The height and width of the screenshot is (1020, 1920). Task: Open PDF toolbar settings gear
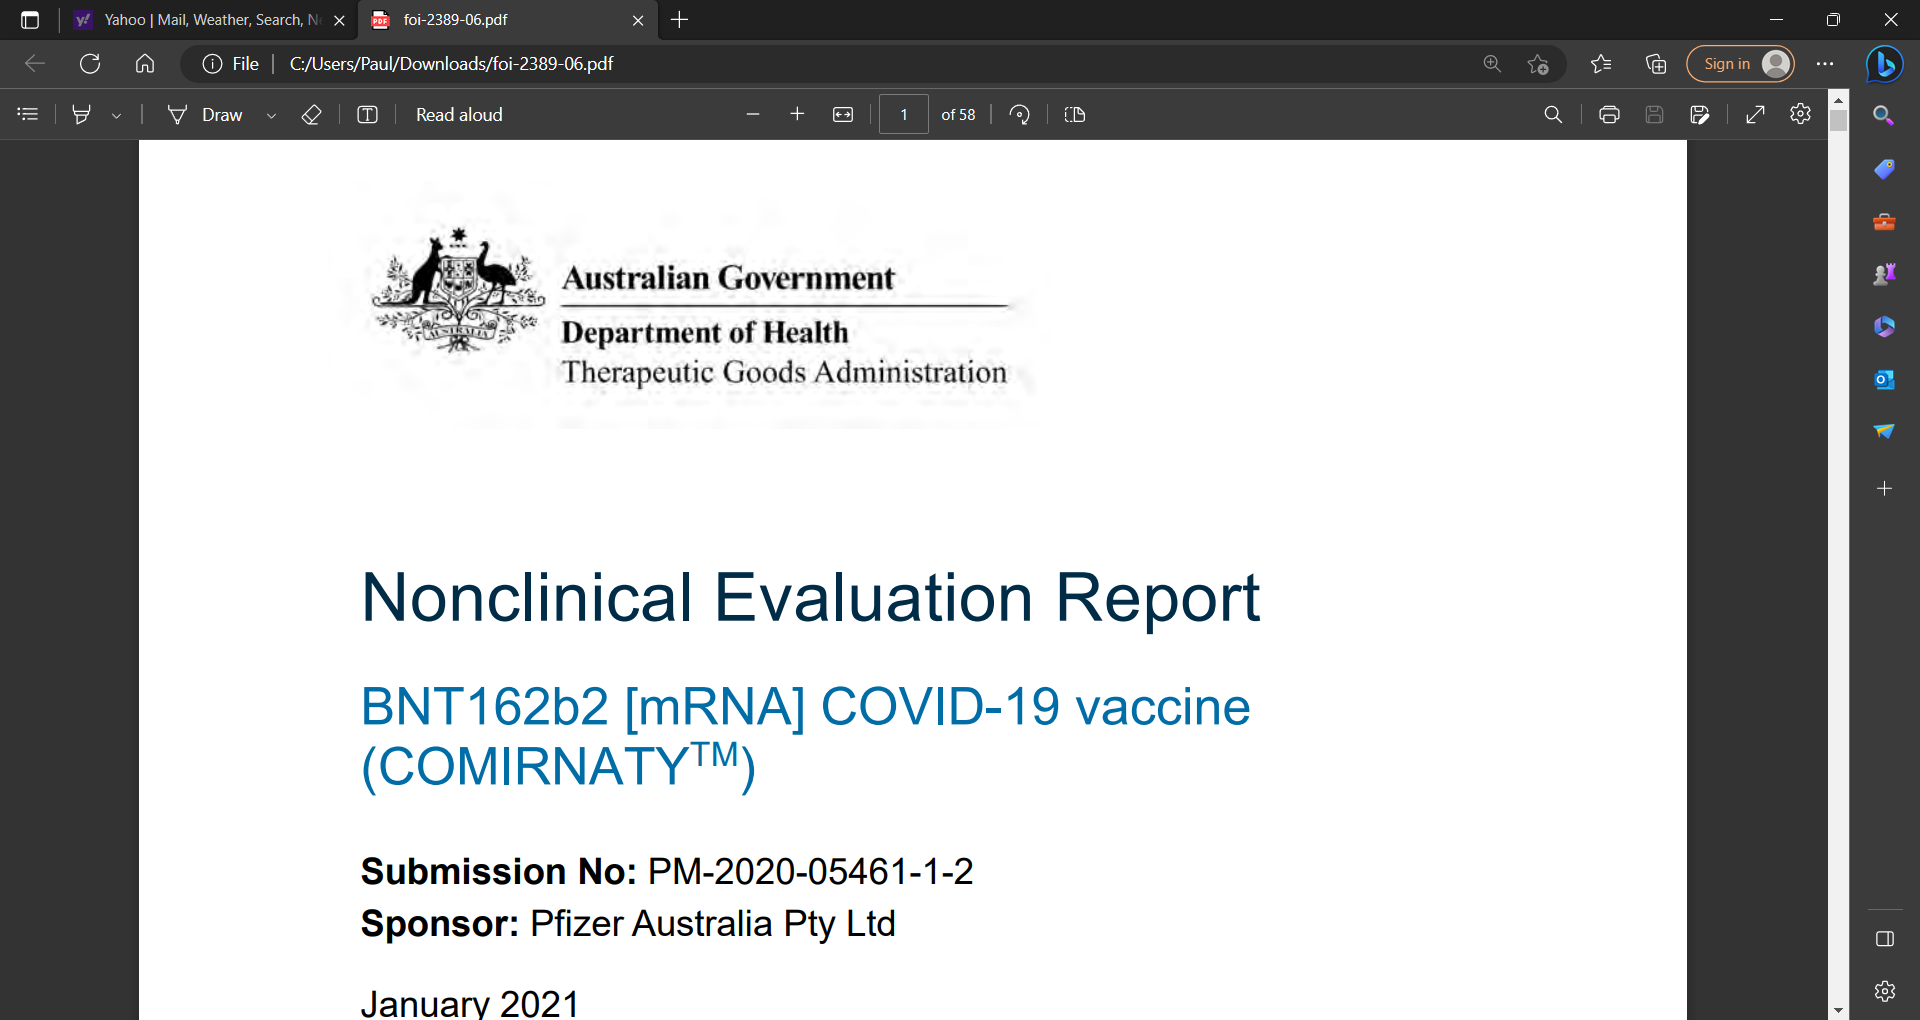tap(1800, 114)
